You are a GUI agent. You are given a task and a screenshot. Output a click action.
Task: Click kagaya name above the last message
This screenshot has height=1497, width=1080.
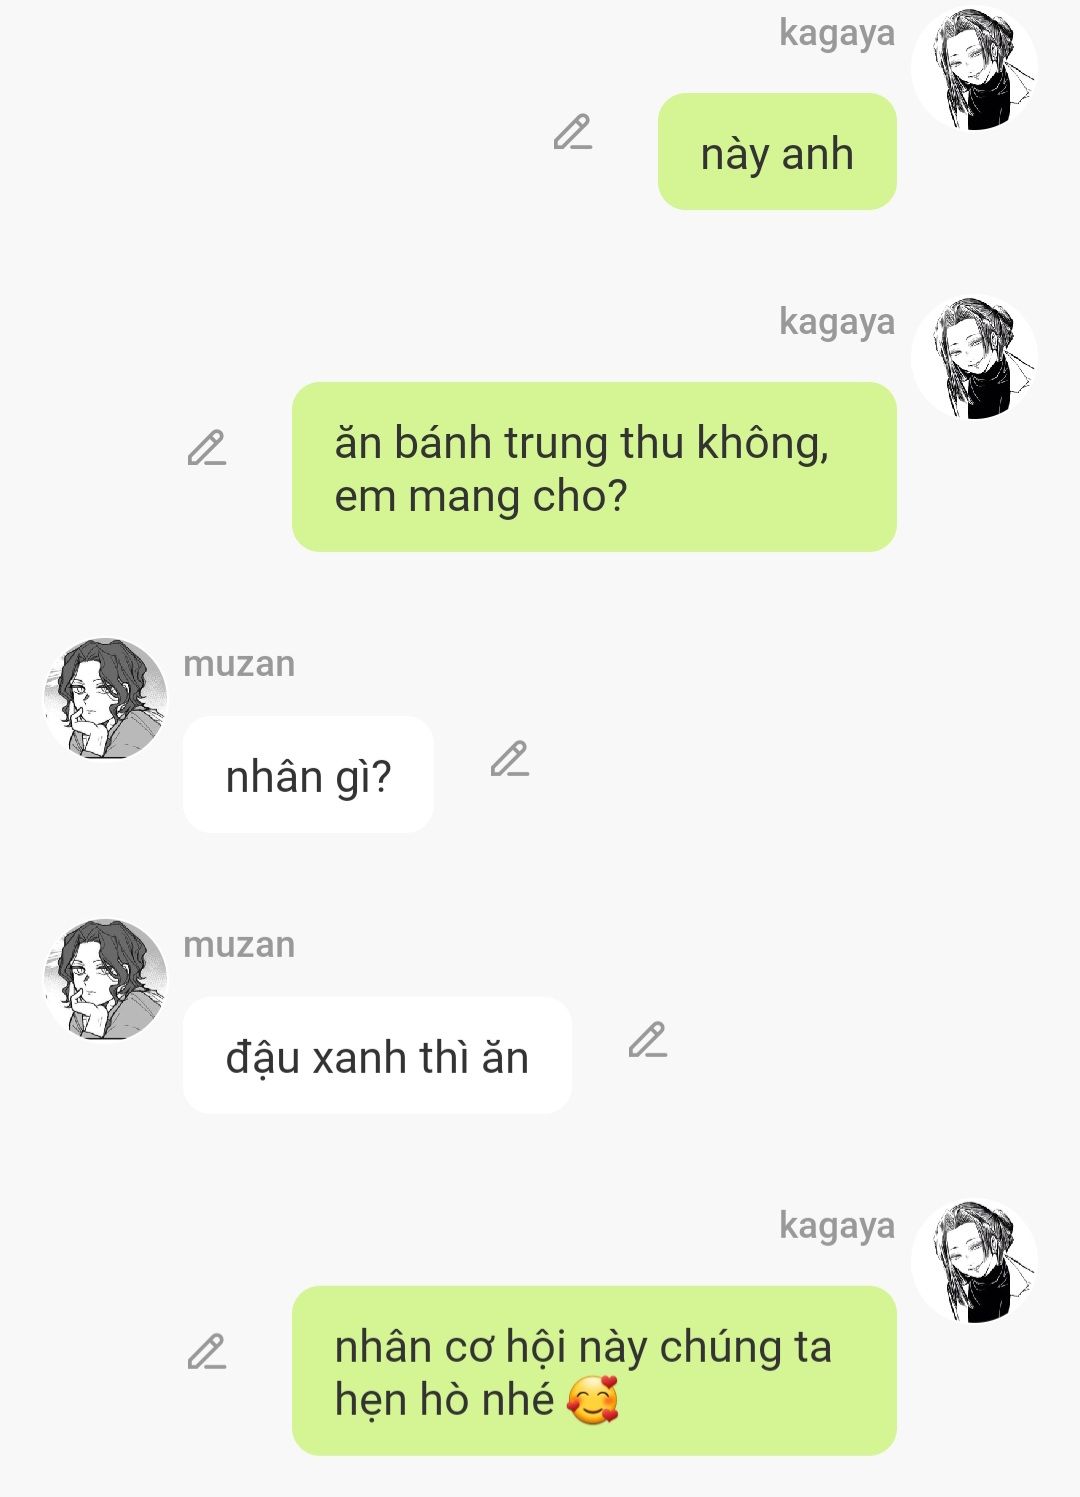837,1226
